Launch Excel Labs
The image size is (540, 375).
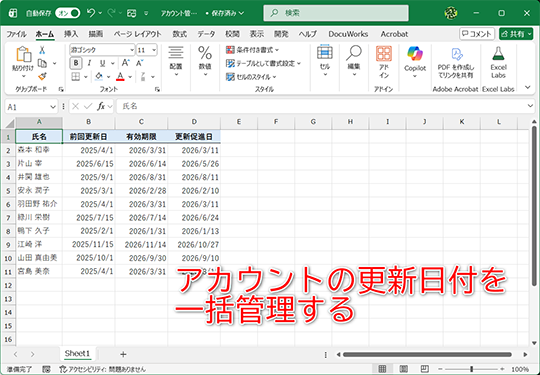point(498,63)
